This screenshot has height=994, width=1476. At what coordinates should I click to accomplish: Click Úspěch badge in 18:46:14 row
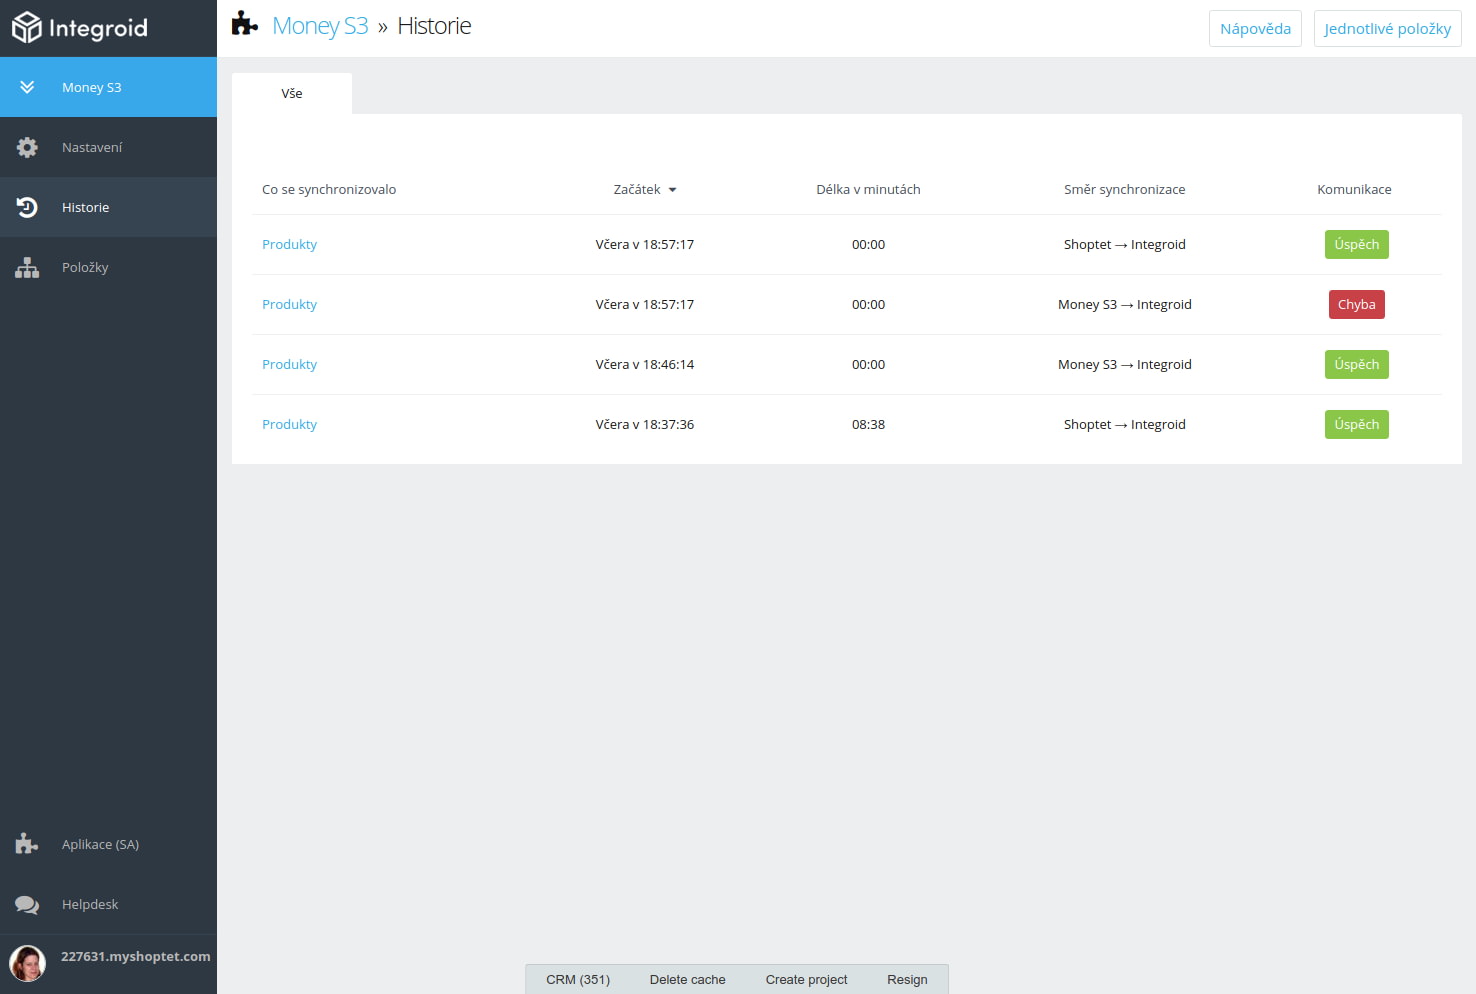1356,364
